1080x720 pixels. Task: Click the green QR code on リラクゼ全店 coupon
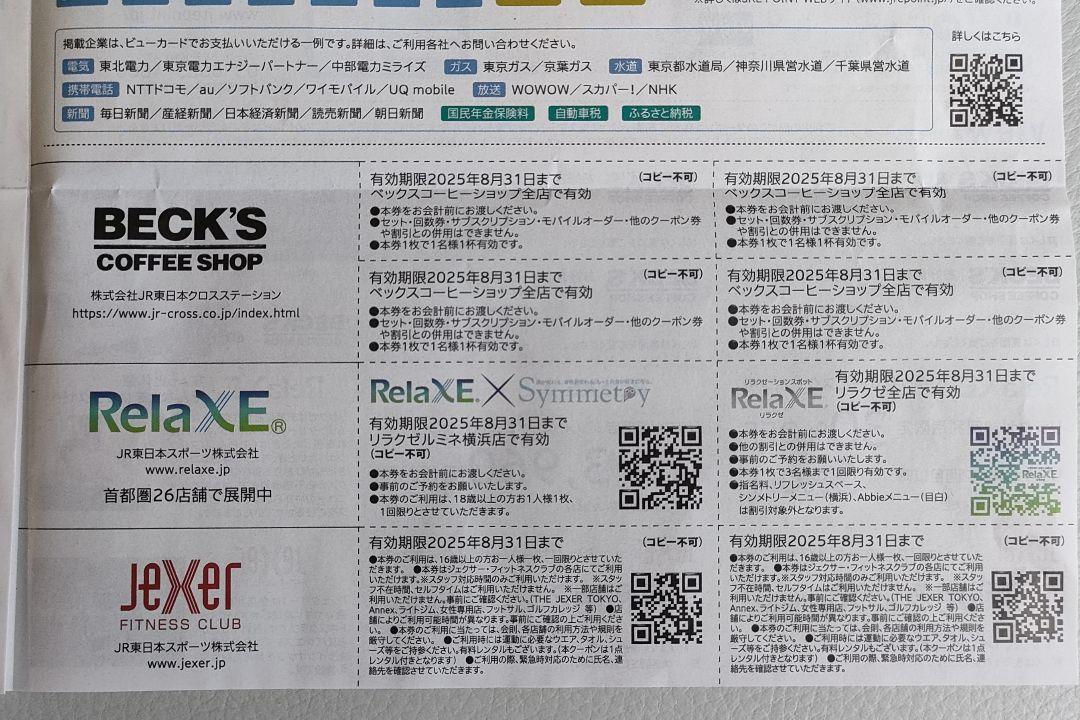point(1015,471)
